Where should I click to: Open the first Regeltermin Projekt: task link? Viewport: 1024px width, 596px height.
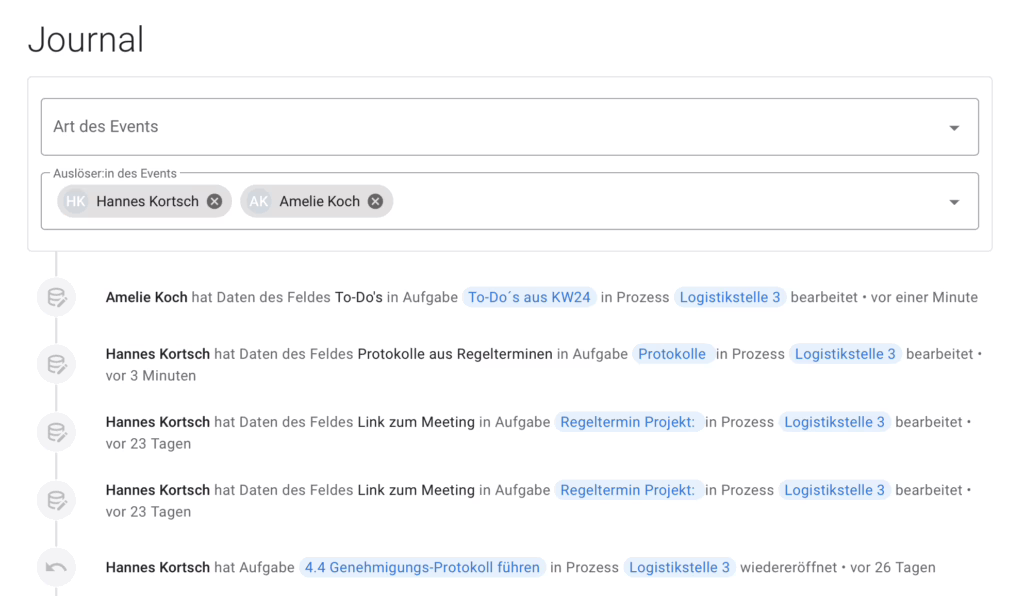(628, 422)
